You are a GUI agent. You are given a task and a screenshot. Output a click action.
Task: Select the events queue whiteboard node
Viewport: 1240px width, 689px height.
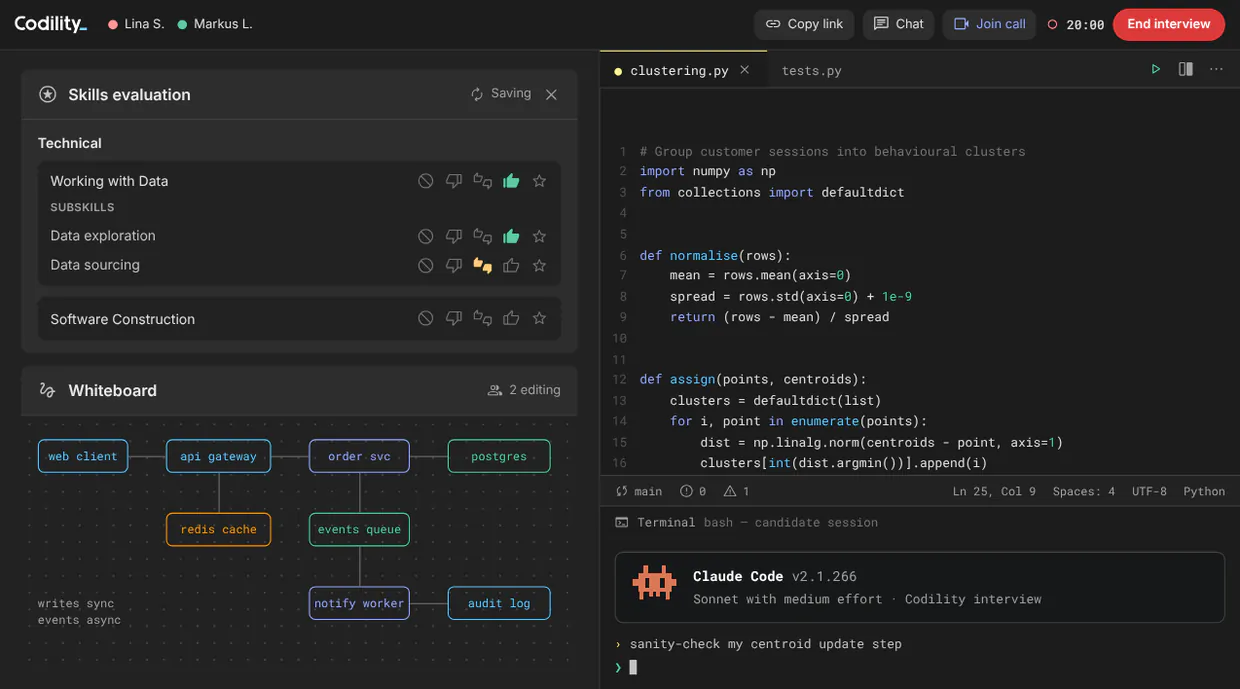pyautogui.click(x=359, y=529)
